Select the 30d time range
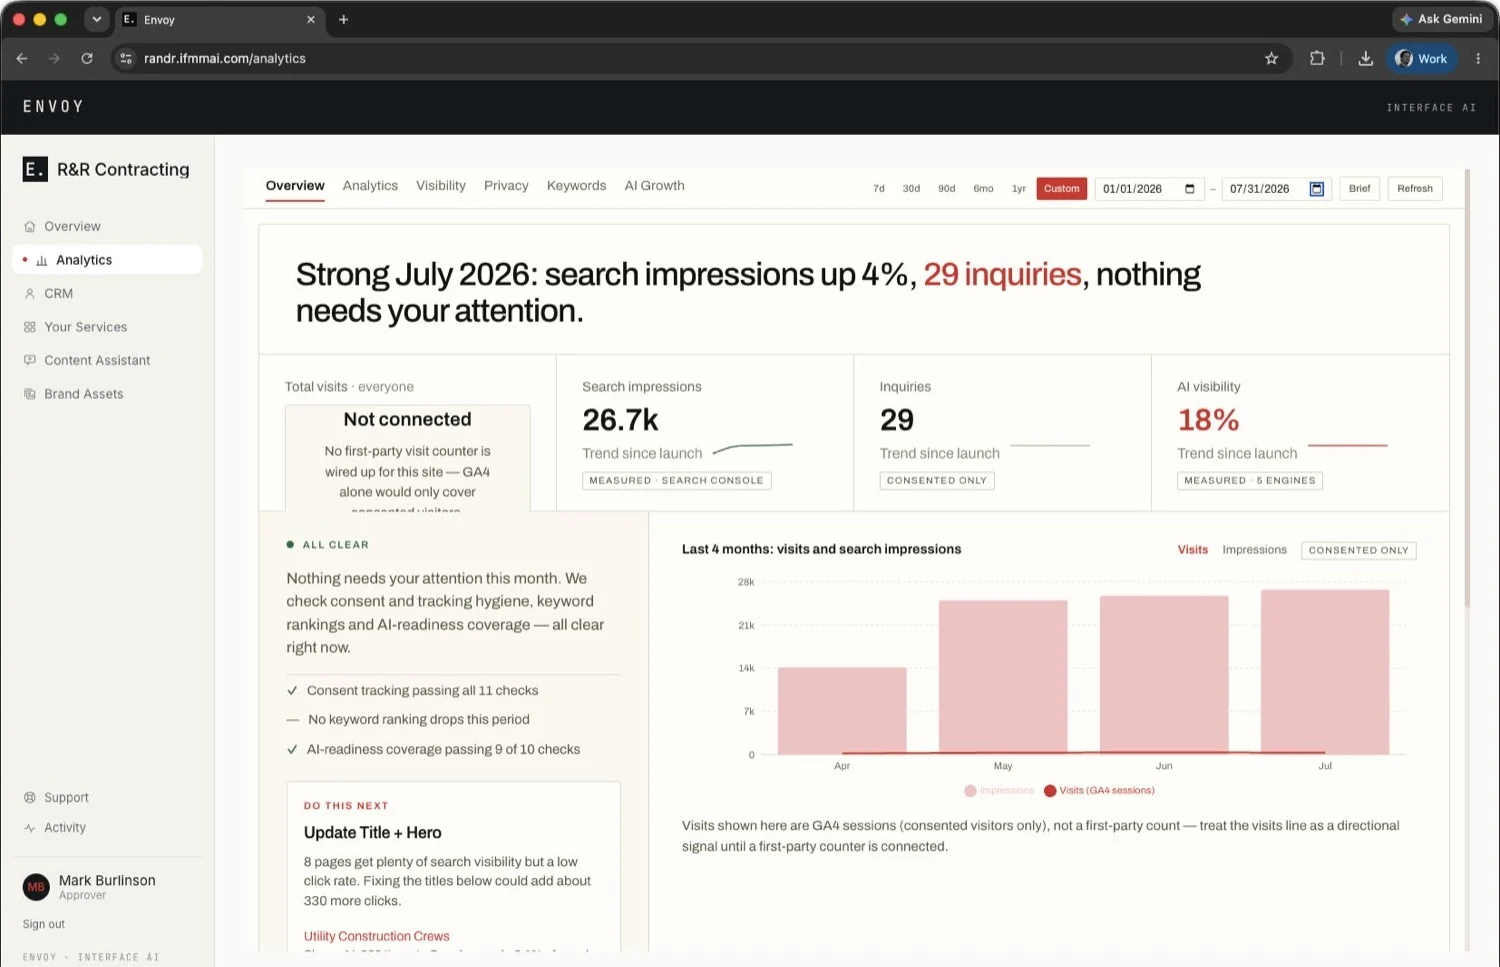Screen dimensions: 1500x967 pos(911,188)
